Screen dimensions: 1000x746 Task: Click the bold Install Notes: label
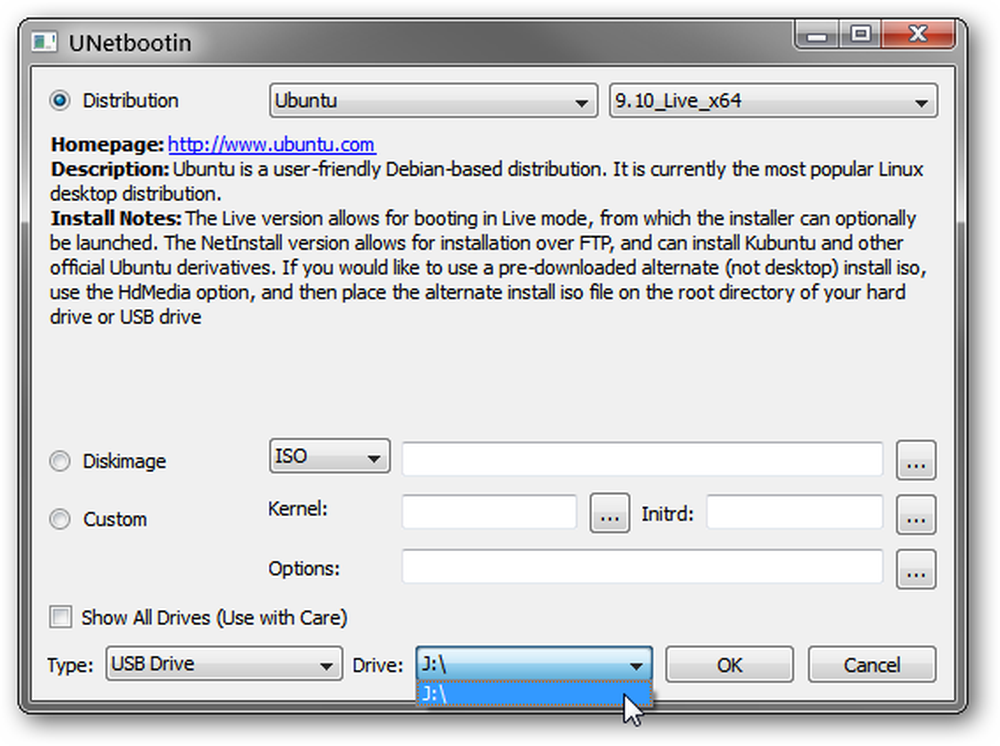pos(116,219)
